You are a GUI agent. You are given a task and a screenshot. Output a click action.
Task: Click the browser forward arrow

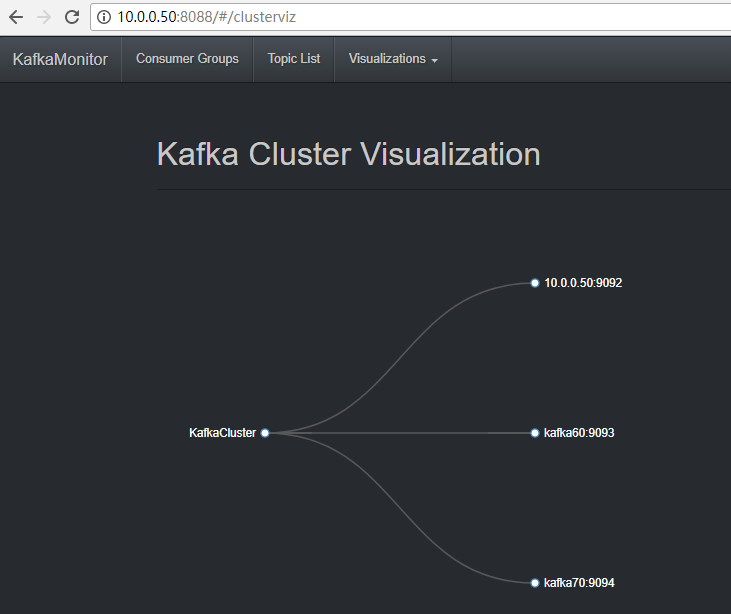click(x=43, y=17)
